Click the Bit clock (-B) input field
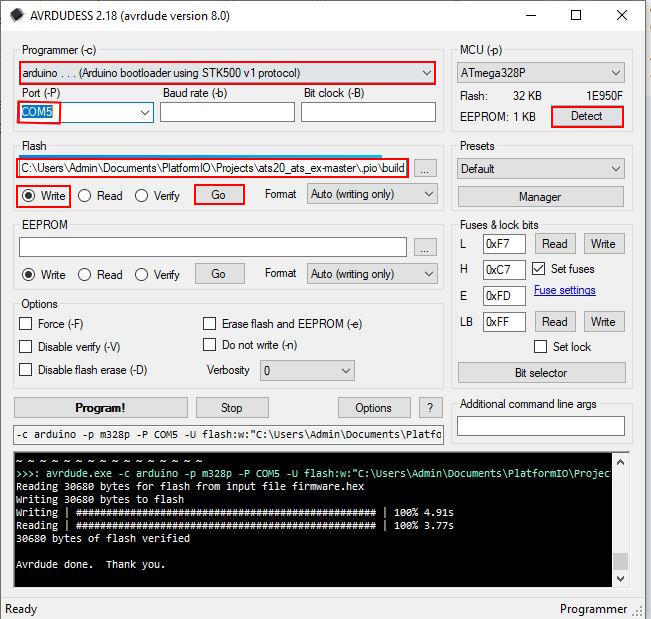This screenshot has width=651, height=619. (368, 112)
